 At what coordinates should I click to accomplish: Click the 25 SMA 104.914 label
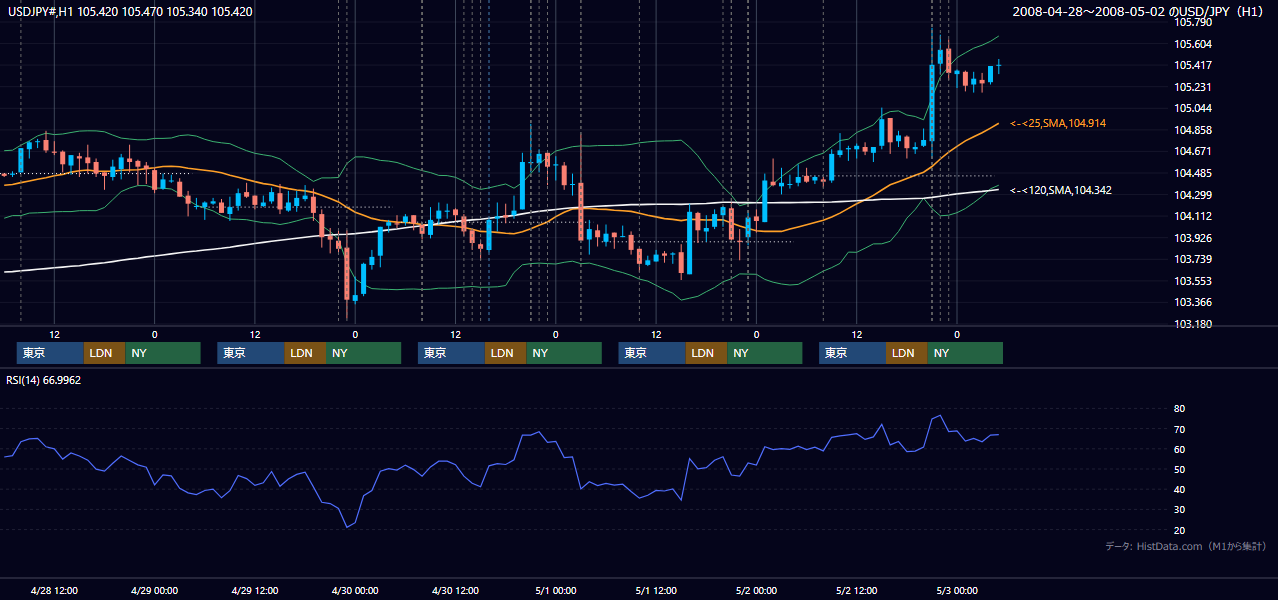(1058, 123)
